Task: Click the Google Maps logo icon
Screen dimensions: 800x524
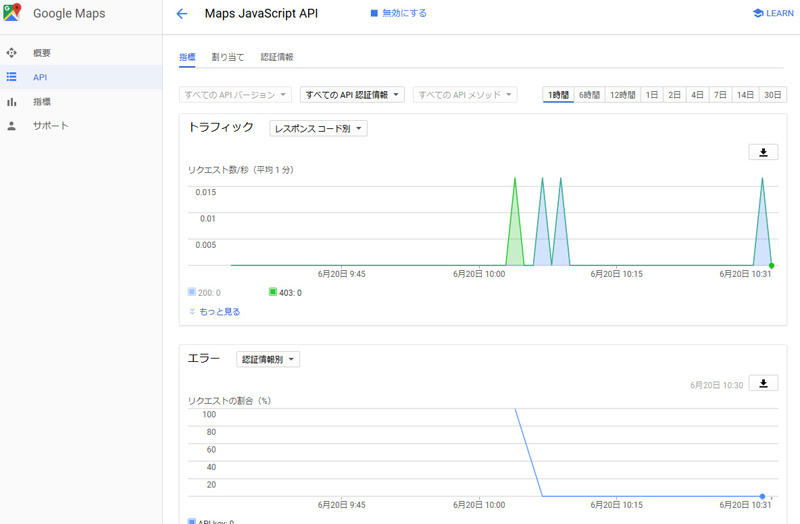Action: [13, 14]
